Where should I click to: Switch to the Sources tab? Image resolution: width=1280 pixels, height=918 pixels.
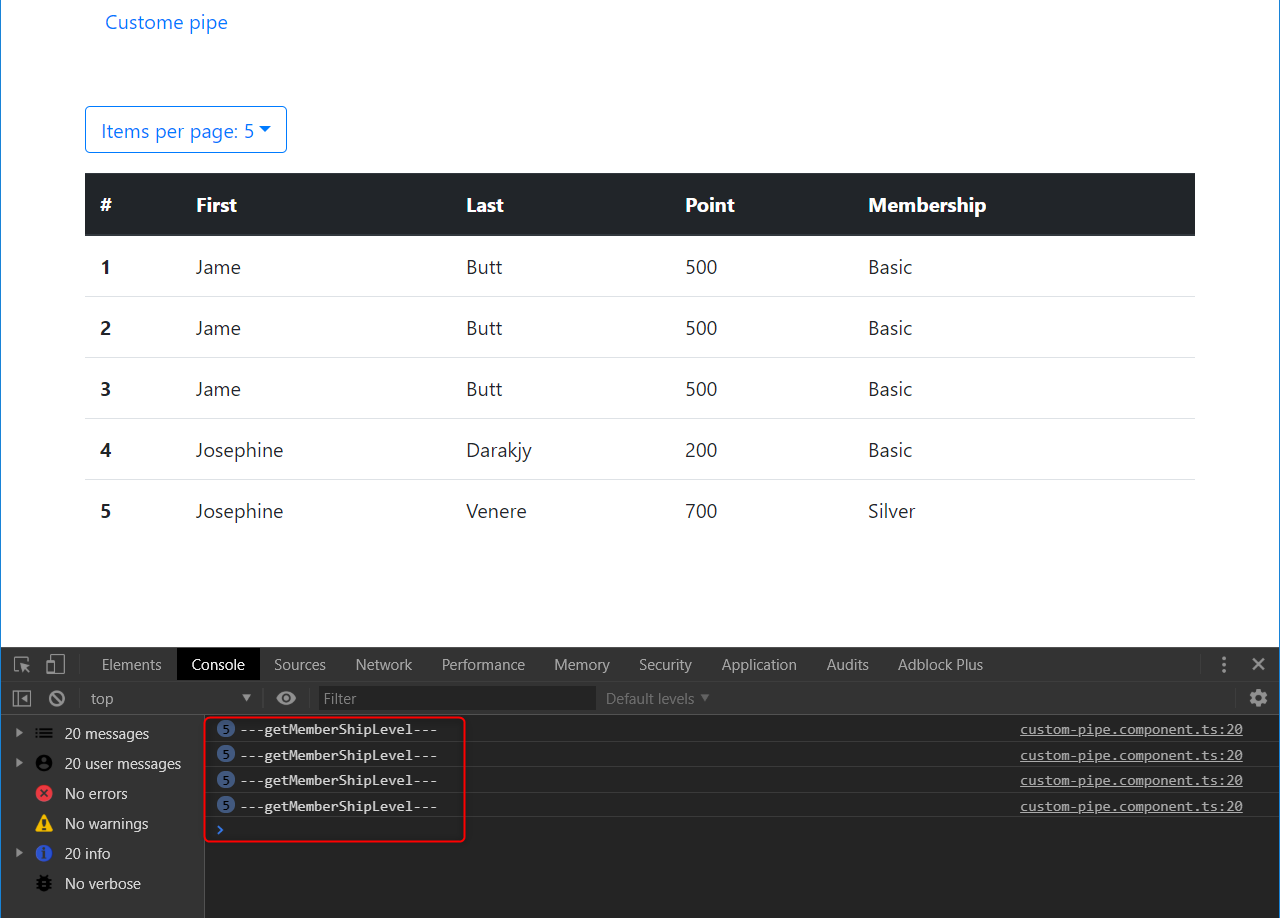click(300, 665)
